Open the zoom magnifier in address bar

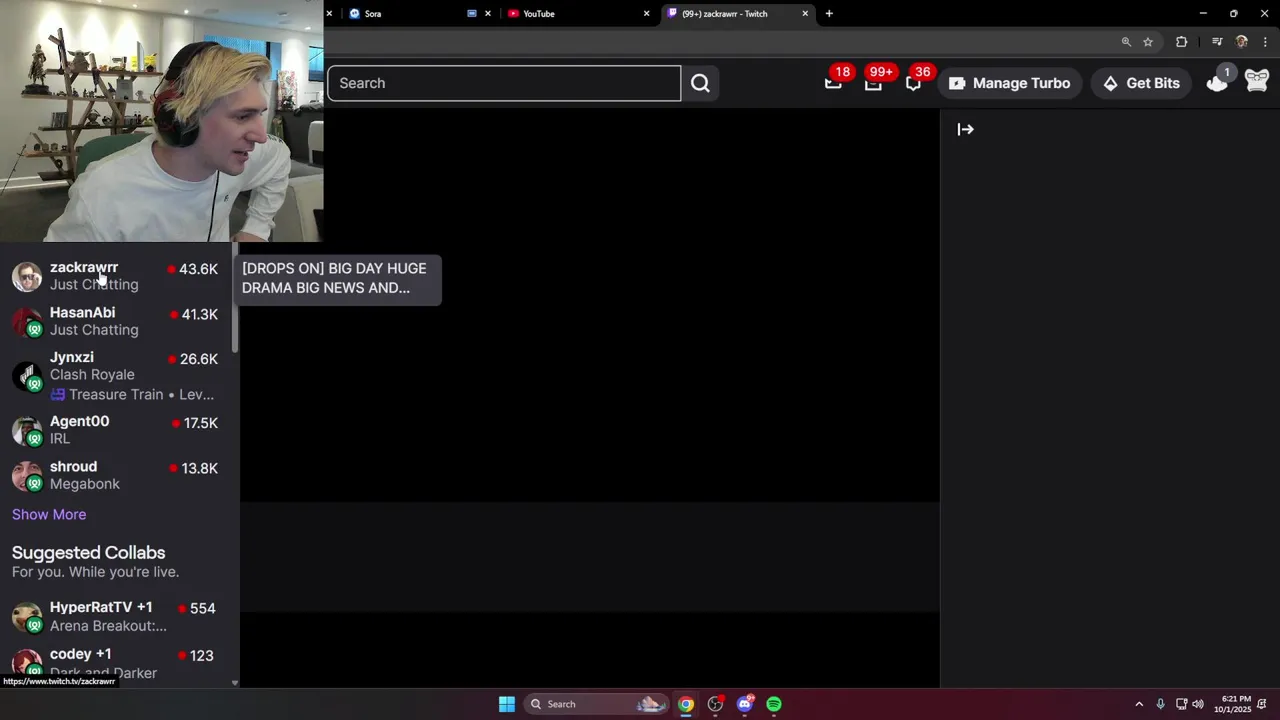tap(1126, 42)
